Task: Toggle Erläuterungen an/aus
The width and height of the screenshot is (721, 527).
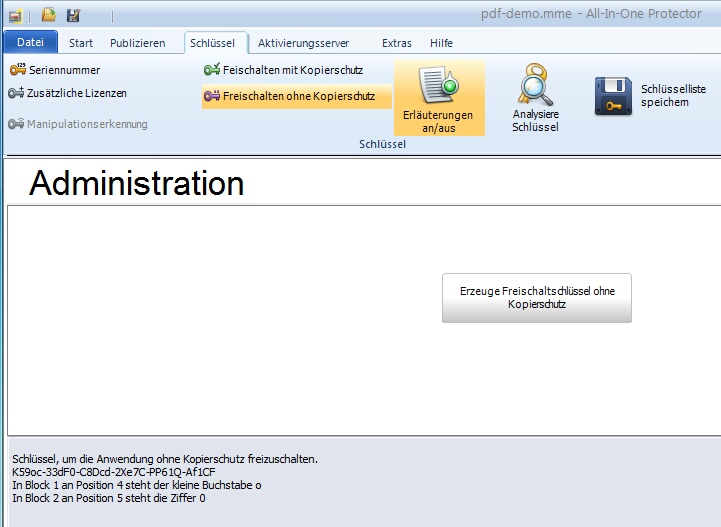Action: (x=438, y=98)
